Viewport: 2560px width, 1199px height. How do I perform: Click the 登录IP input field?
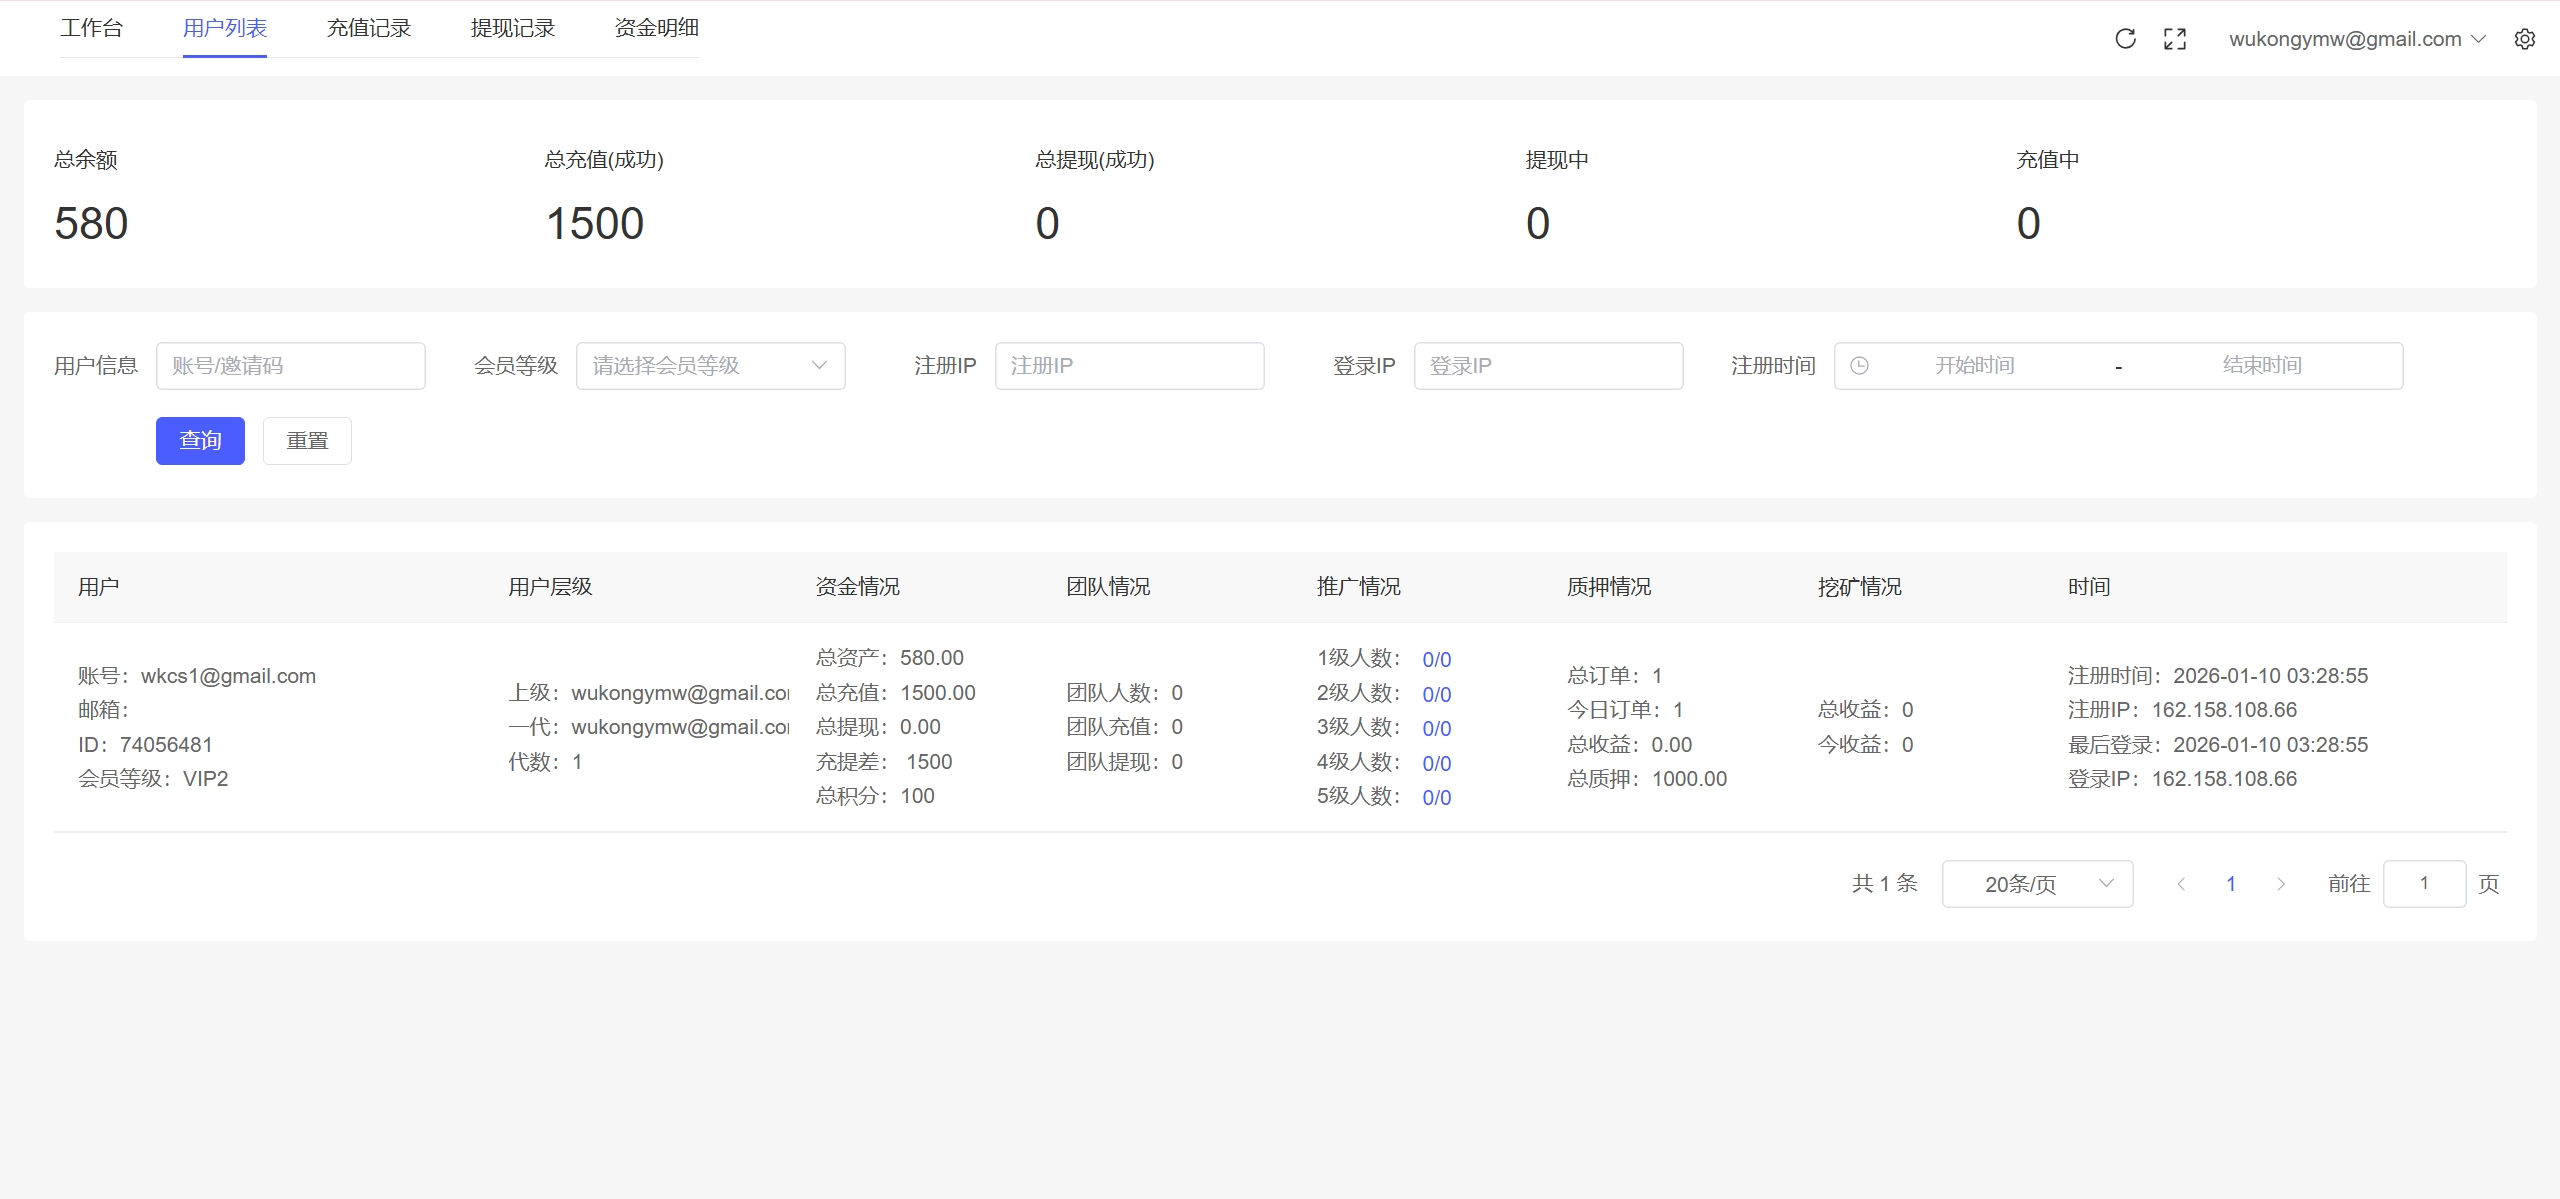(x=1548, y=366)
